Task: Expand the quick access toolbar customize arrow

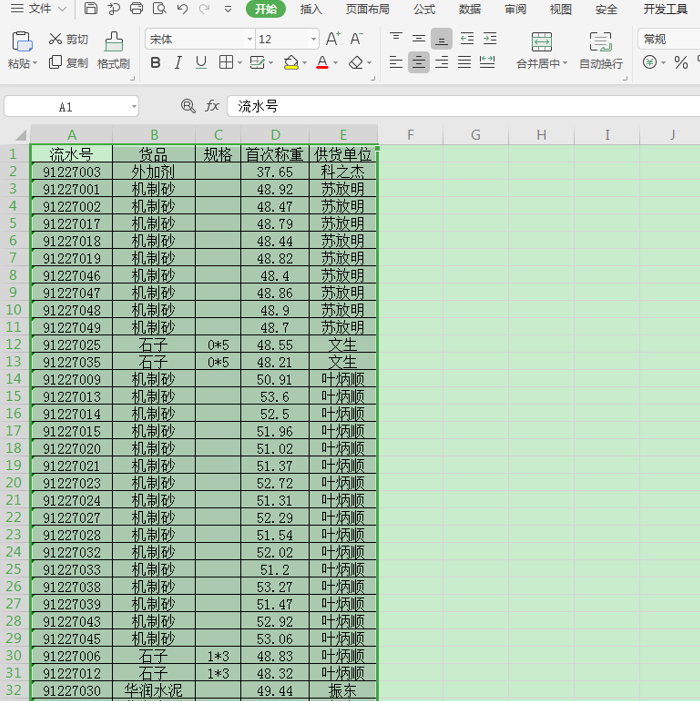Action: [x=228, y=8]
